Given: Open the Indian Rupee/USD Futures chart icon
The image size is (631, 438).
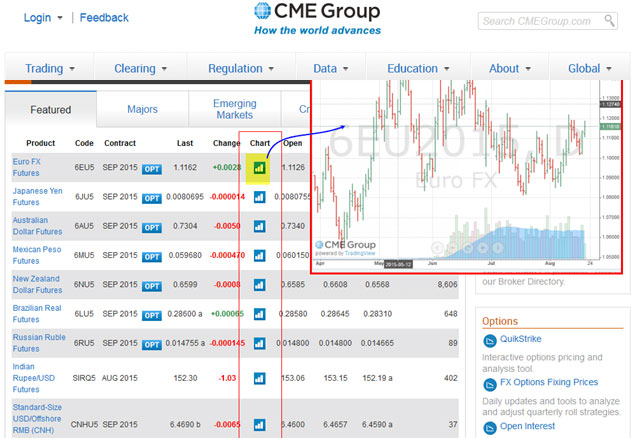Looking at the screenshot, I should point(259,378).
